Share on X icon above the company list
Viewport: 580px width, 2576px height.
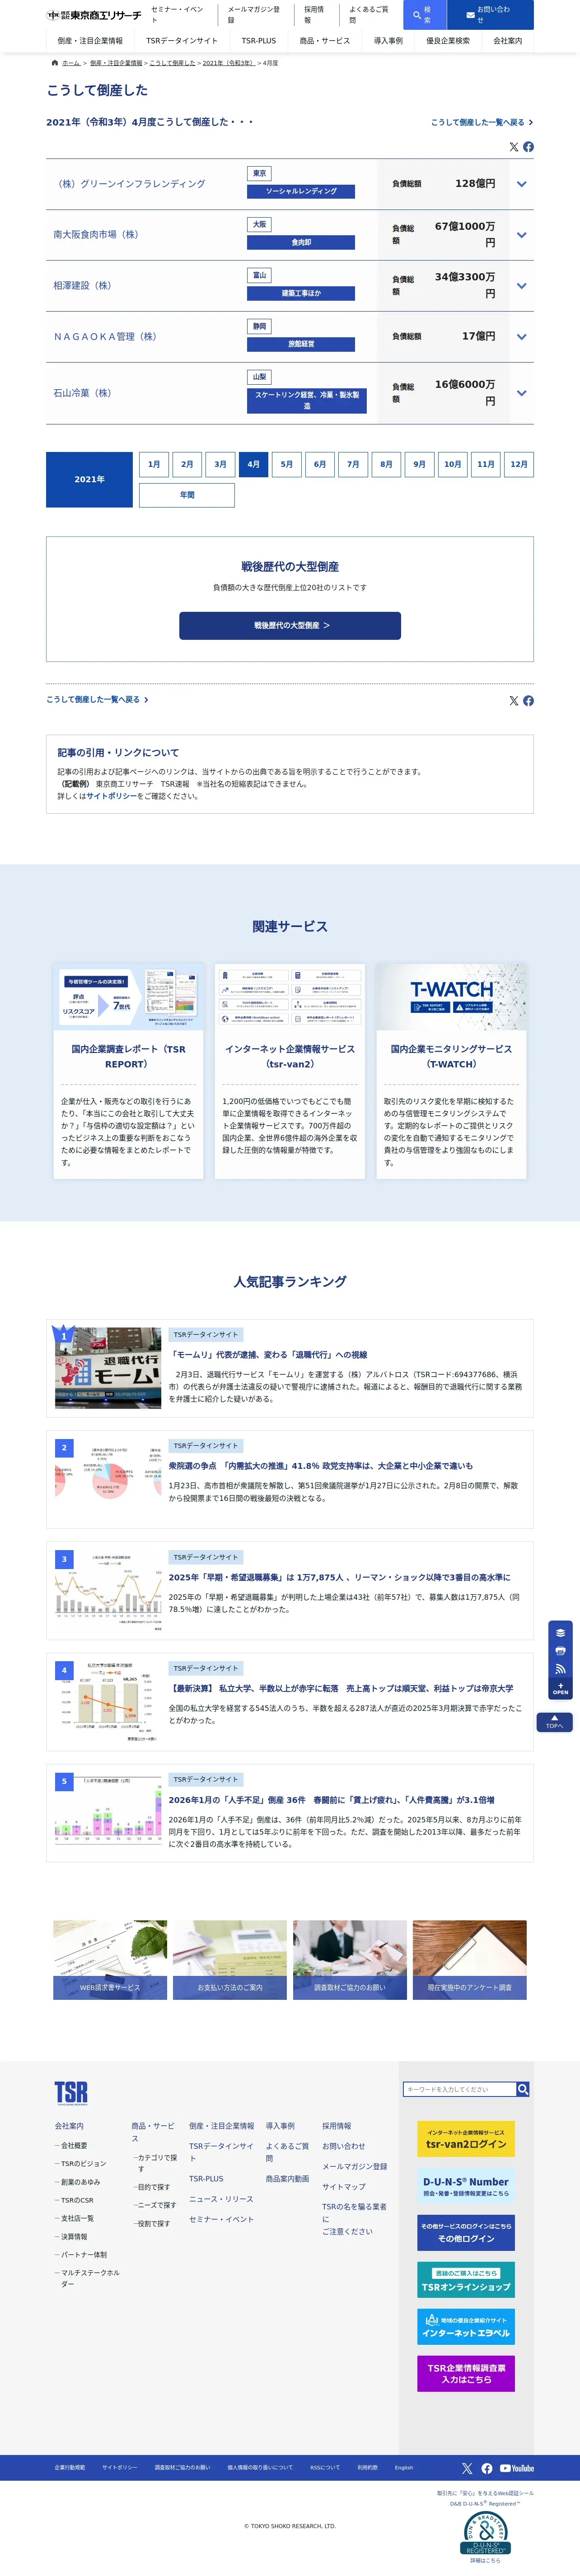(x=514, y=147)
